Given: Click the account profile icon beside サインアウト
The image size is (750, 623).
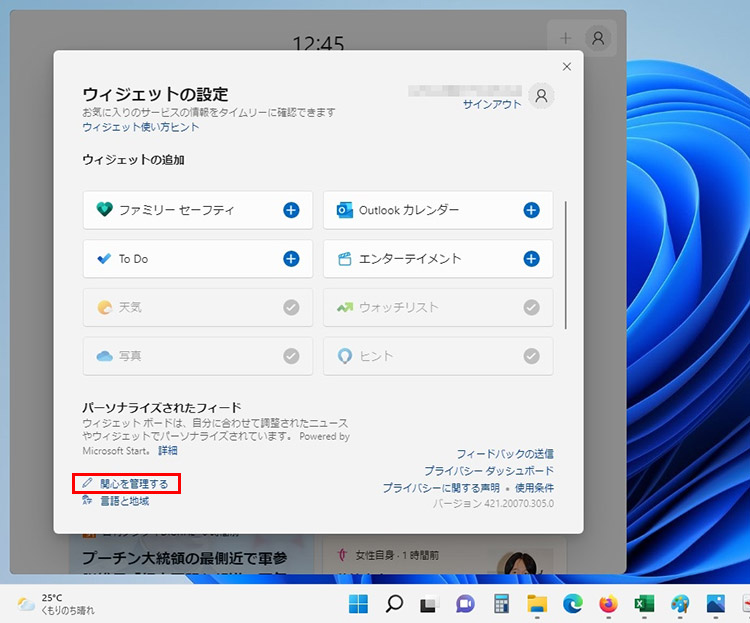Looking at the screenshot, I should (x=541, y=96).
